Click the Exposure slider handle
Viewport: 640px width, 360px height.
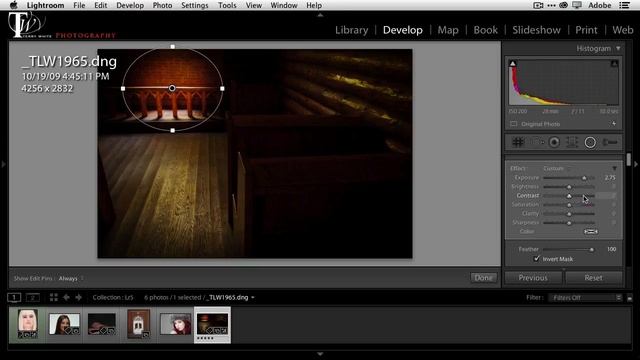[584, 178]
